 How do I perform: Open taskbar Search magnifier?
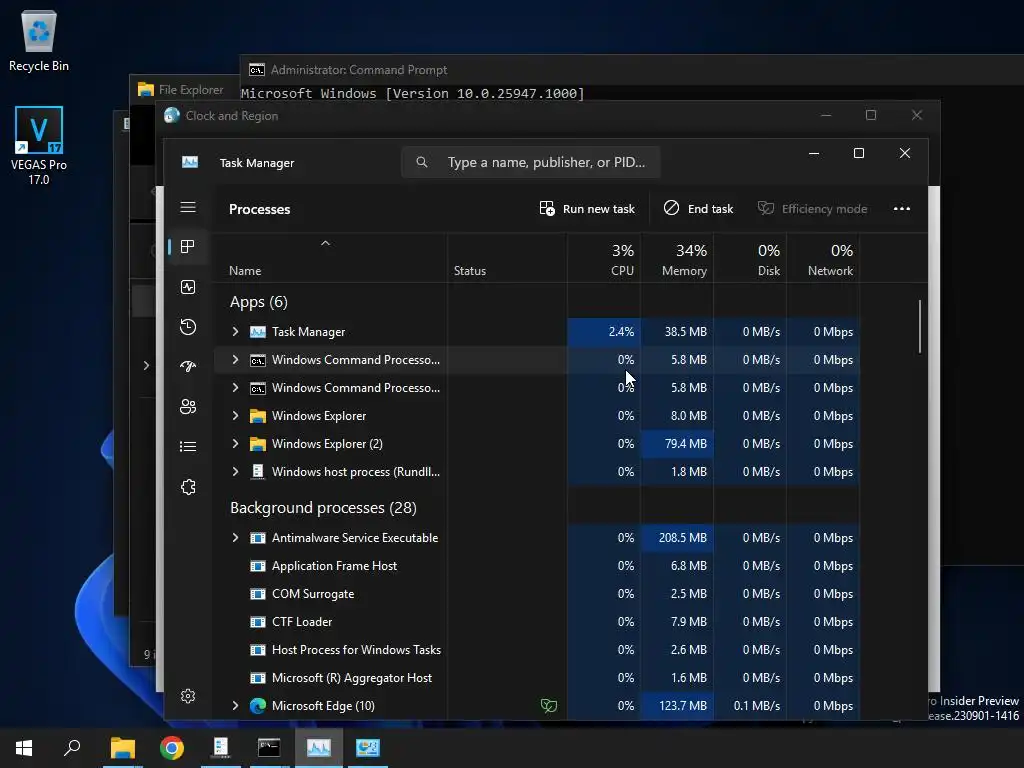point(72,748)
